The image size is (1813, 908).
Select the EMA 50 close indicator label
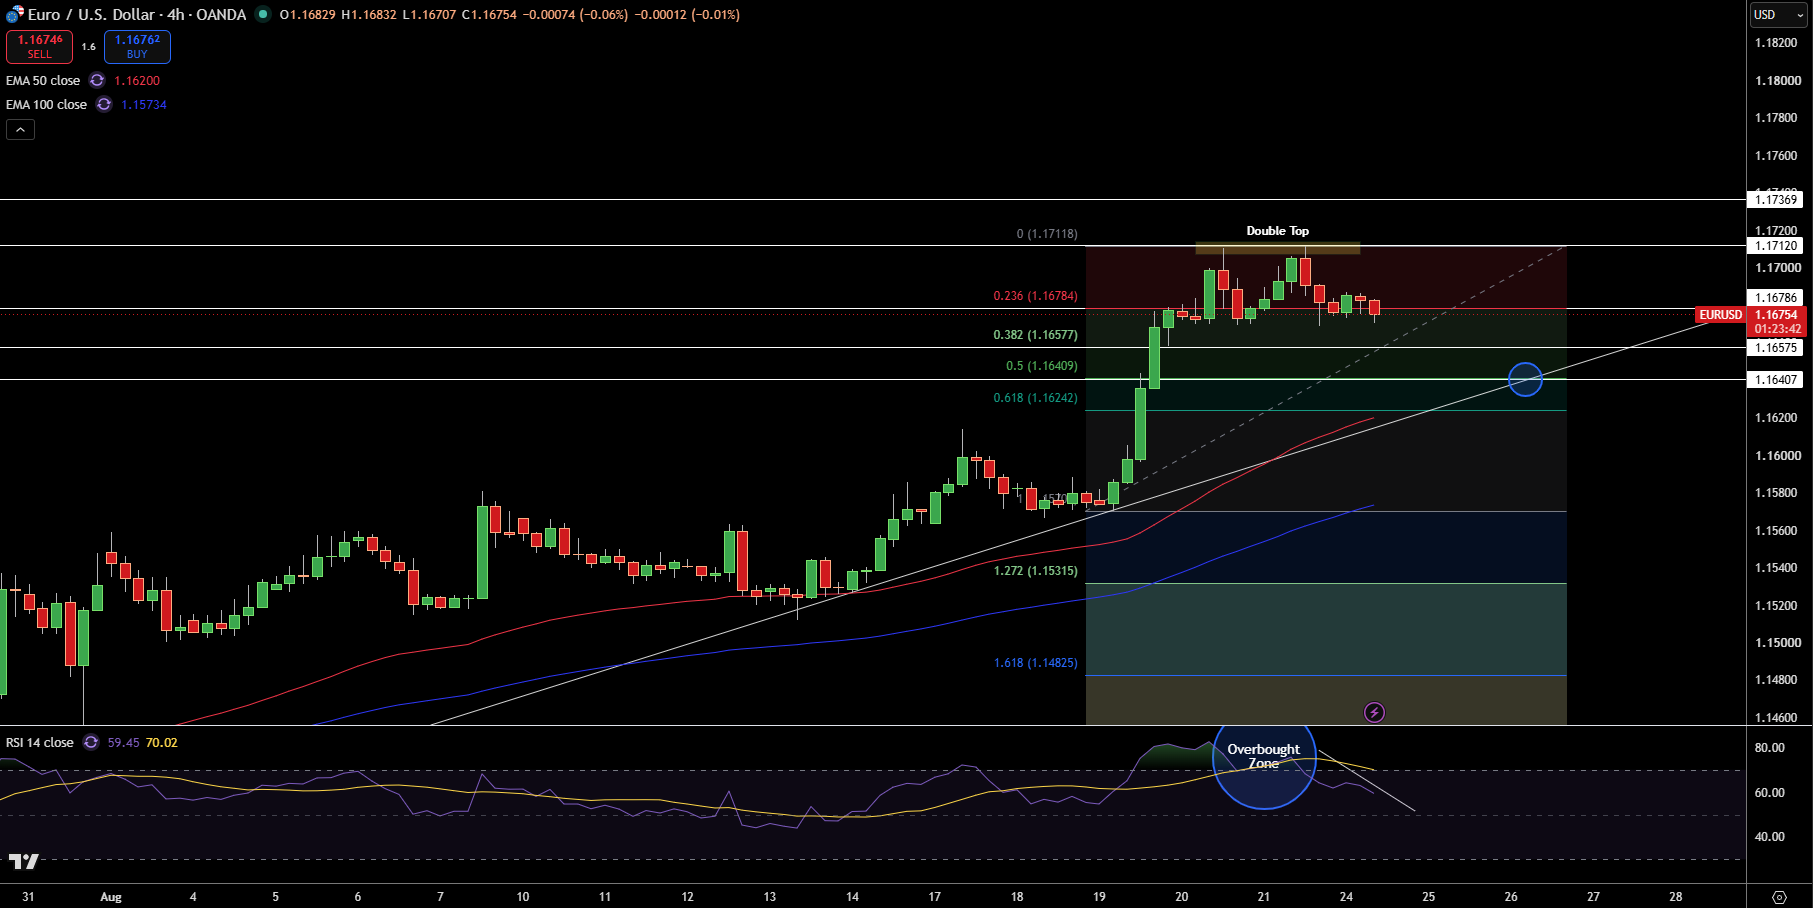coord(43,80)
